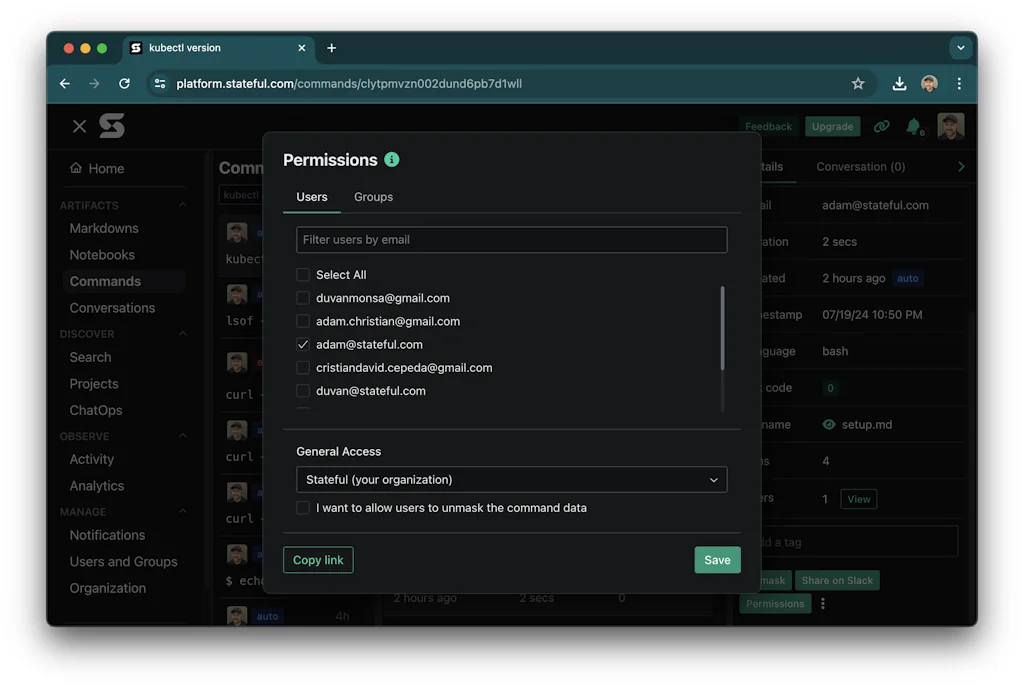
Task: Collapse the Artifacts section in the sidebar
Action: (x=182, y=204)
